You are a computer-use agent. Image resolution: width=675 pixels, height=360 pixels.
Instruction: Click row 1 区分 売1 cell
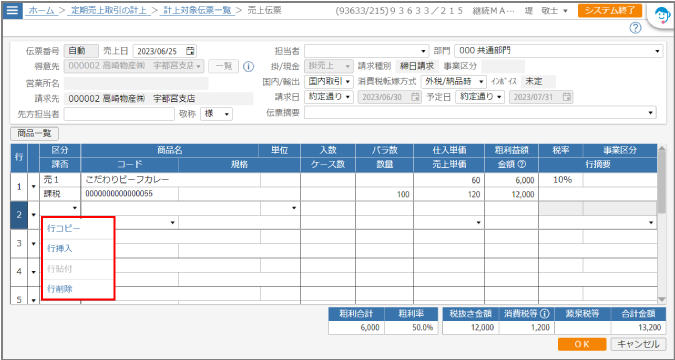[60, 180]
